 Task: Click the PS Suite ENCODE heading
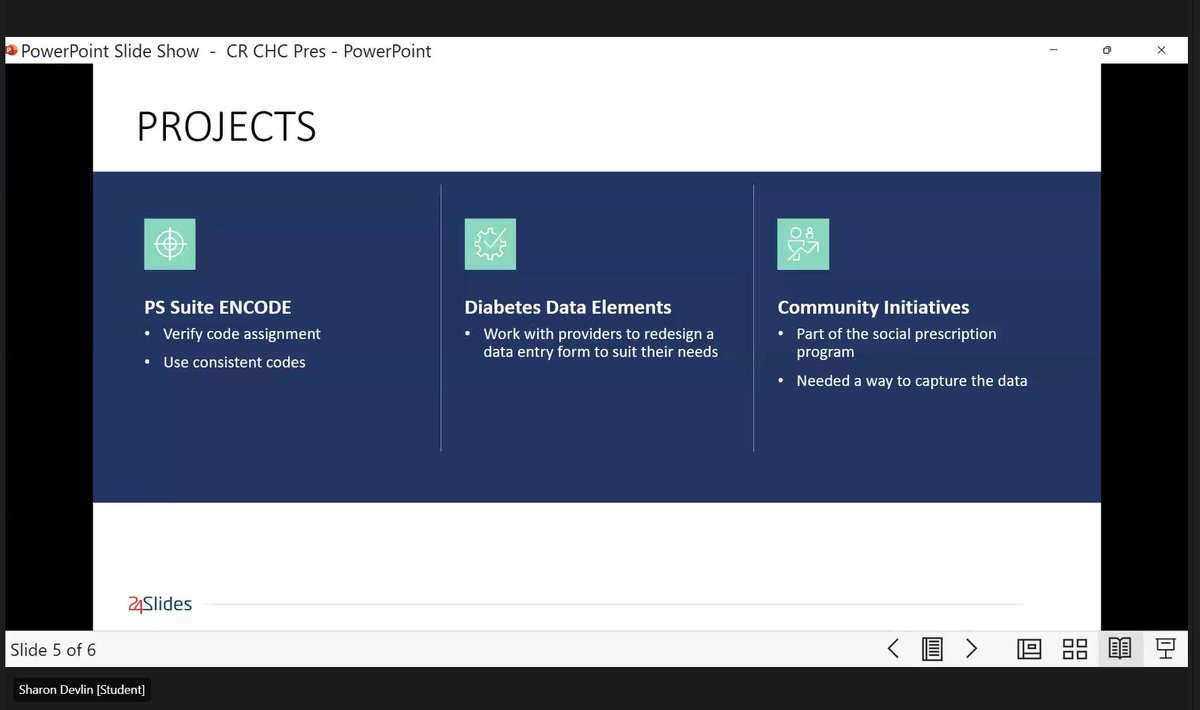[218, 307]
